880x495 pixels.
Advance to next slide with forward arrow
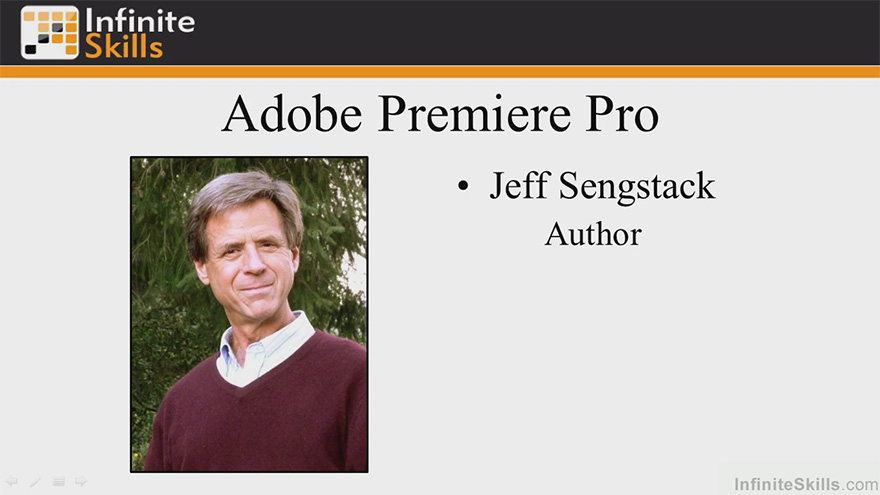pyautogui.click(x=81, y=481)
